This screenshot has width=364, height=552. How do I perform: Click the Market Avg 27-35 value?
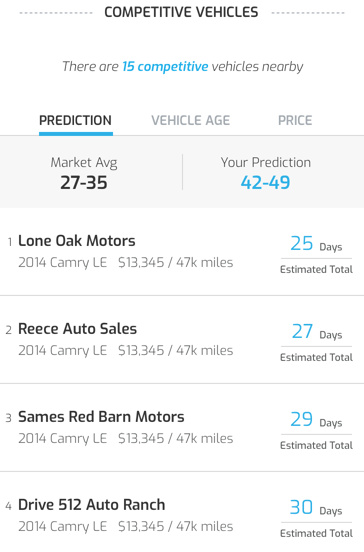tap(84, 183)
